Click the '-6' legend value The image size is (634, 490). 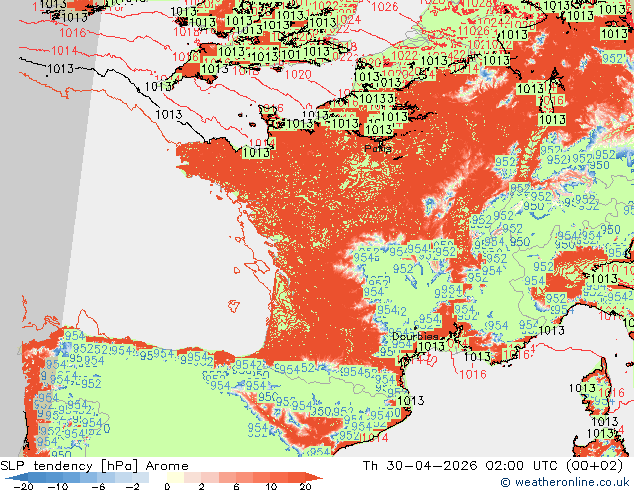pyautogui.click(x=97, y=487)
